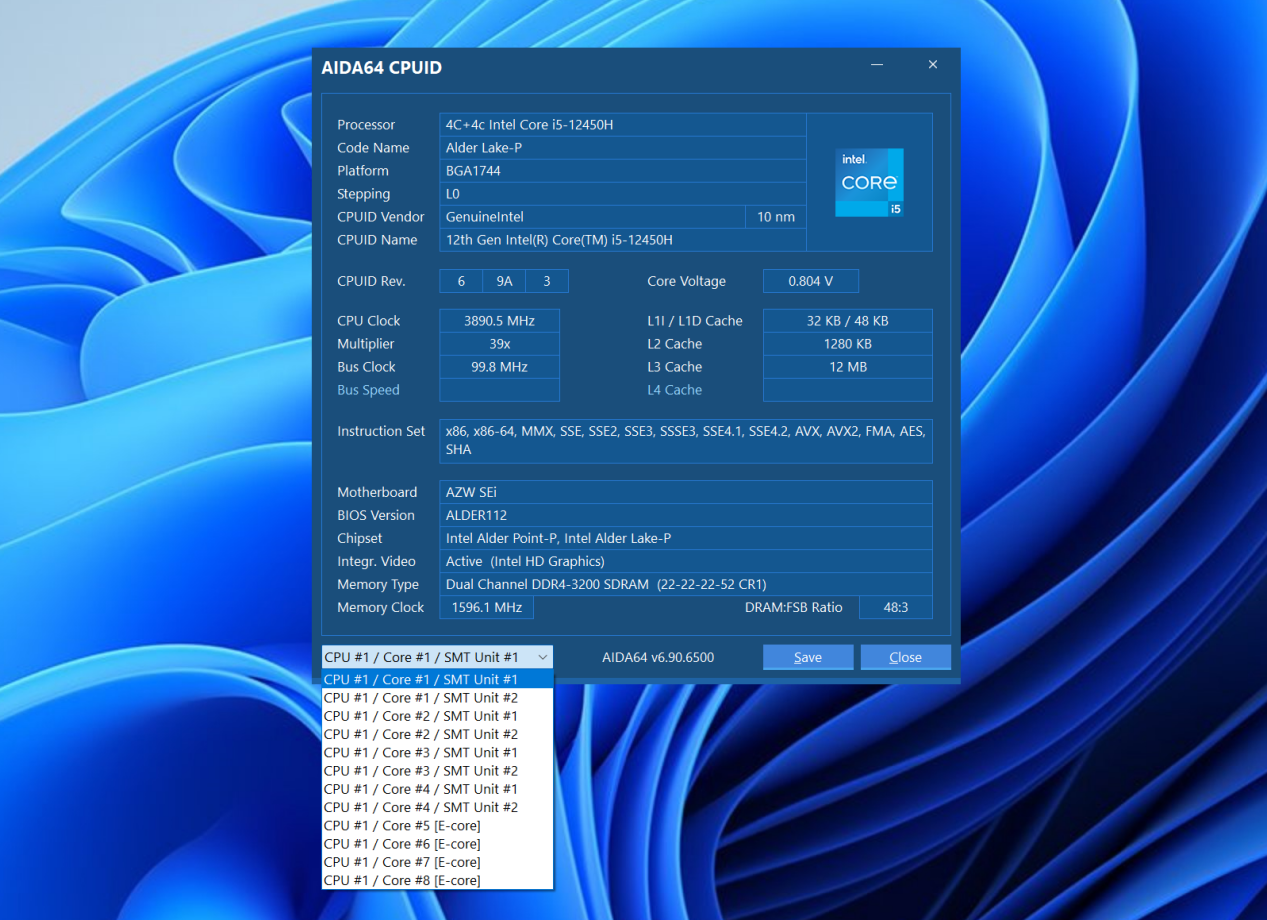The image size is (1267, 920).
Task: Click the empty Bus Speed field
Action: pyautogui.click(x=499, y=390)
